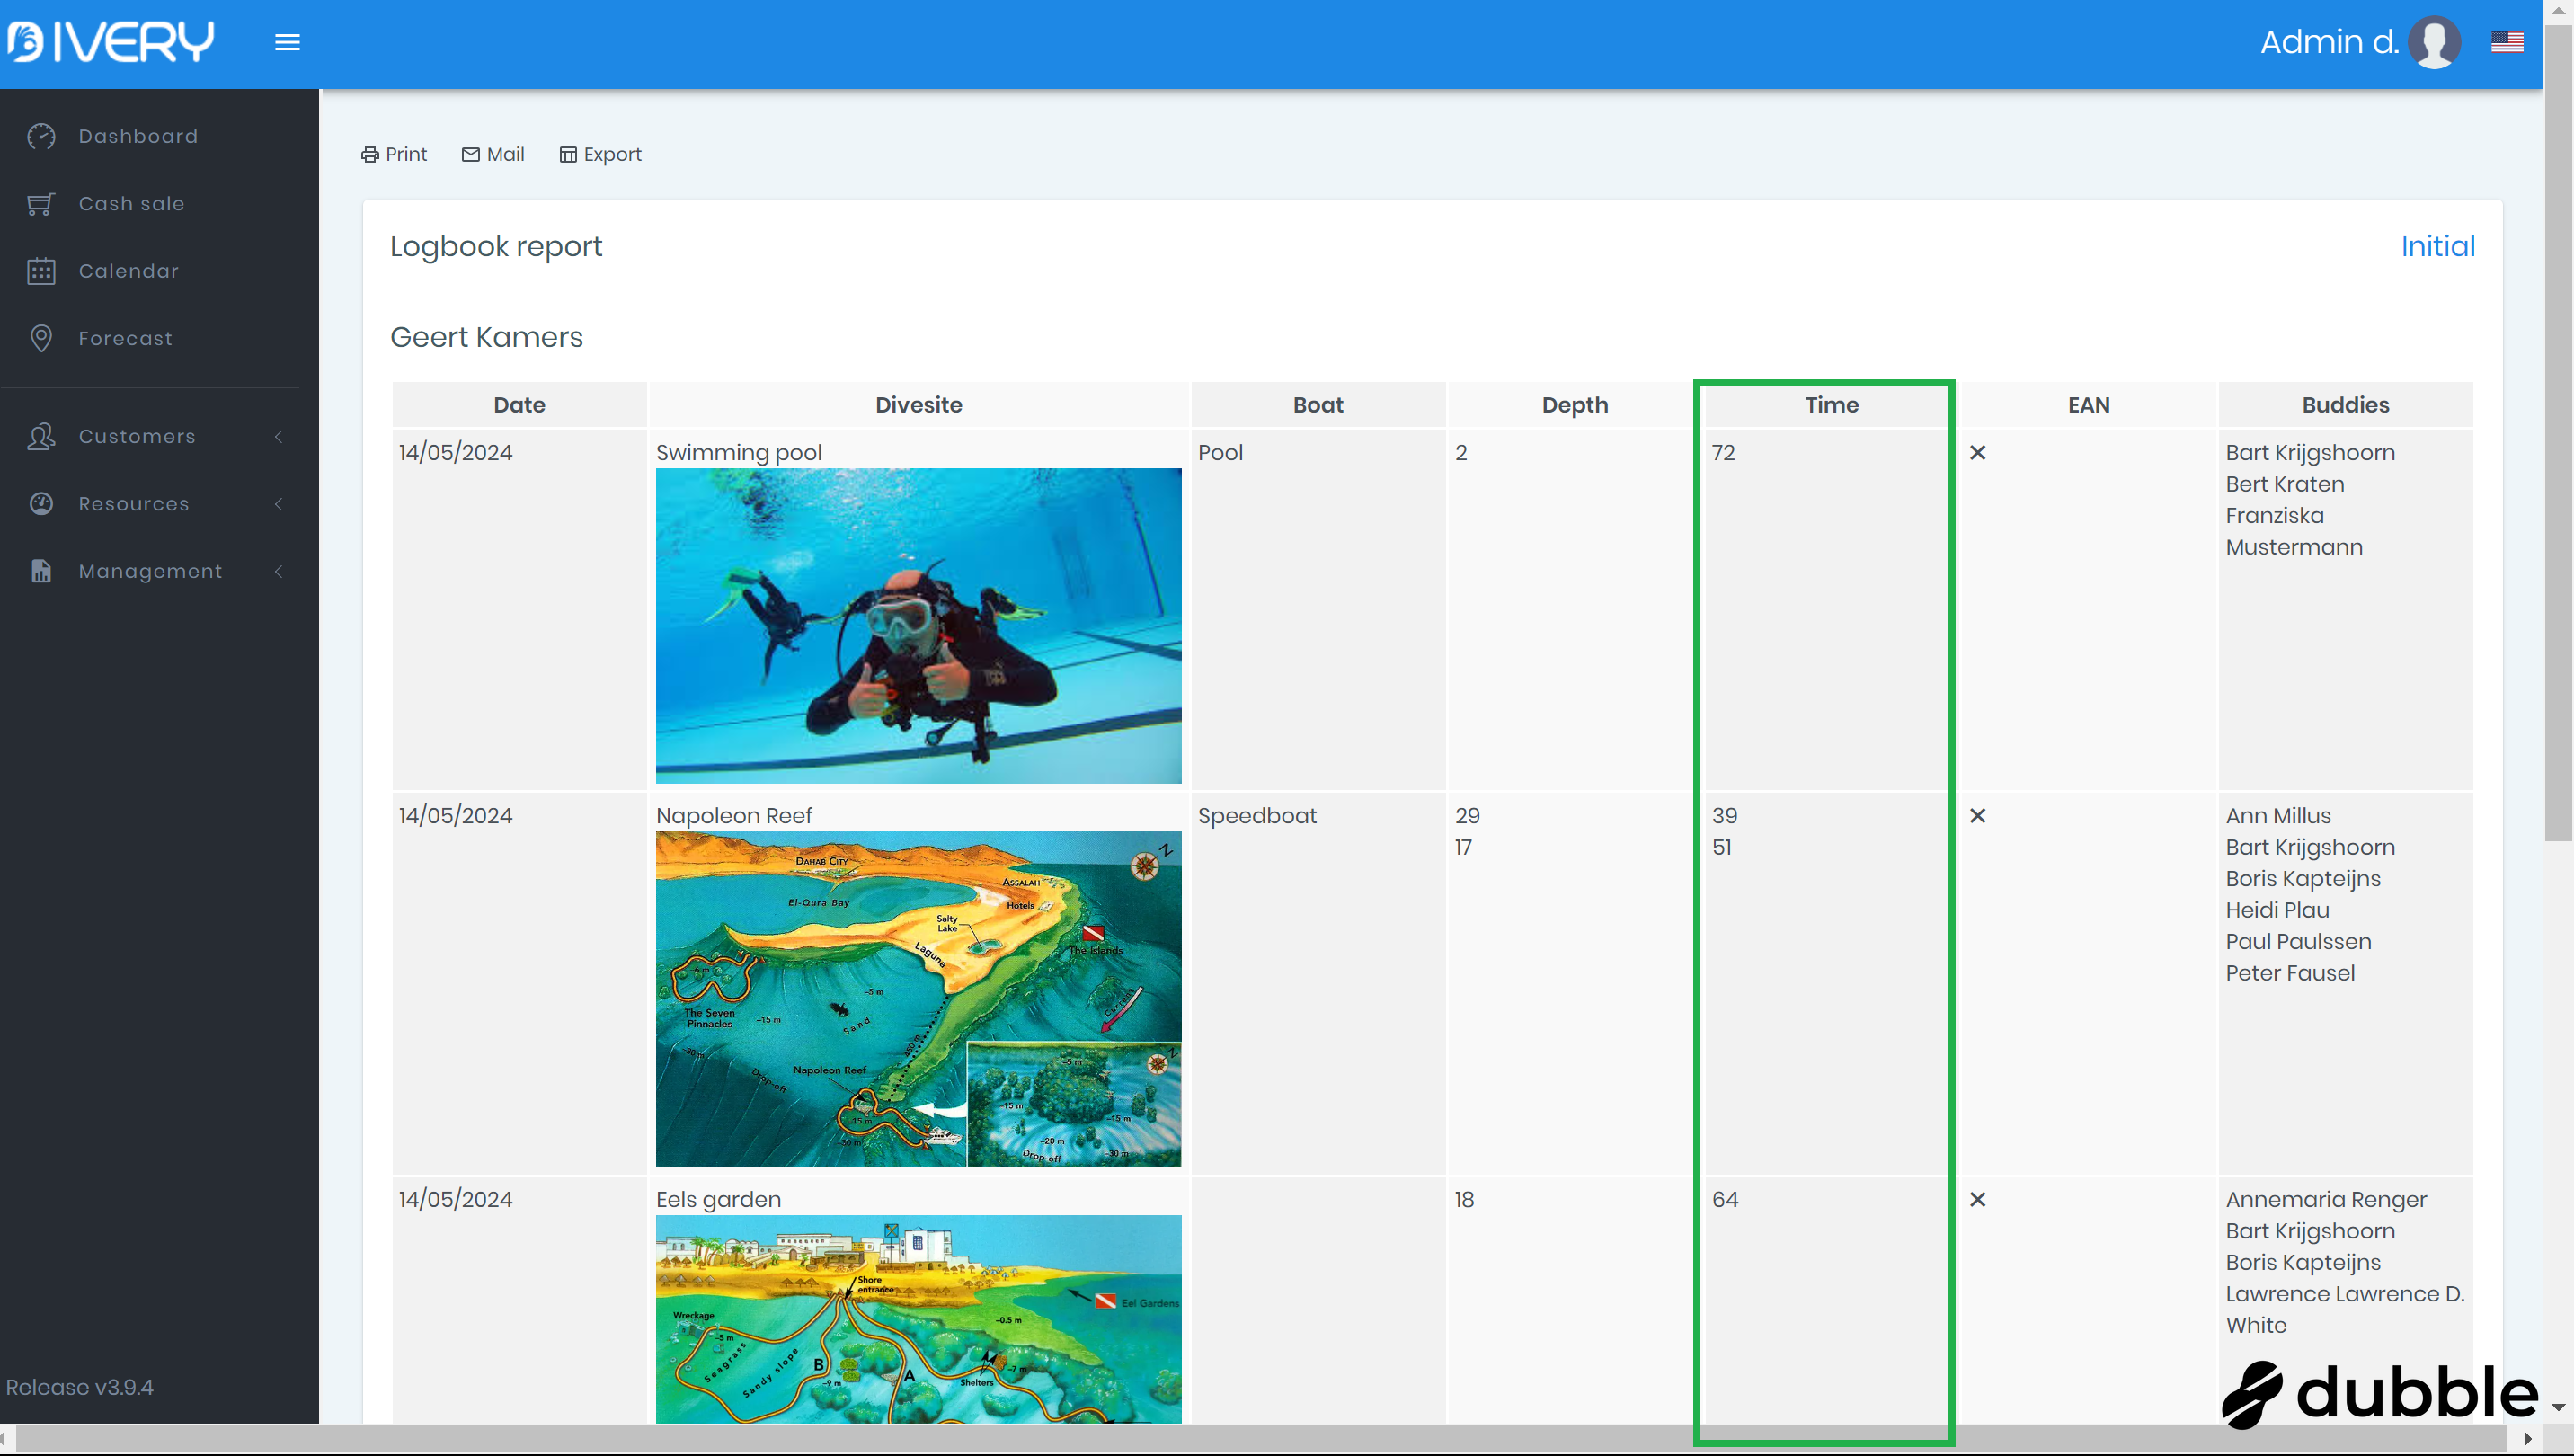2574x1456 pixels.
Task: Click the Dashboard gauge icon
Action: [41, 136]
